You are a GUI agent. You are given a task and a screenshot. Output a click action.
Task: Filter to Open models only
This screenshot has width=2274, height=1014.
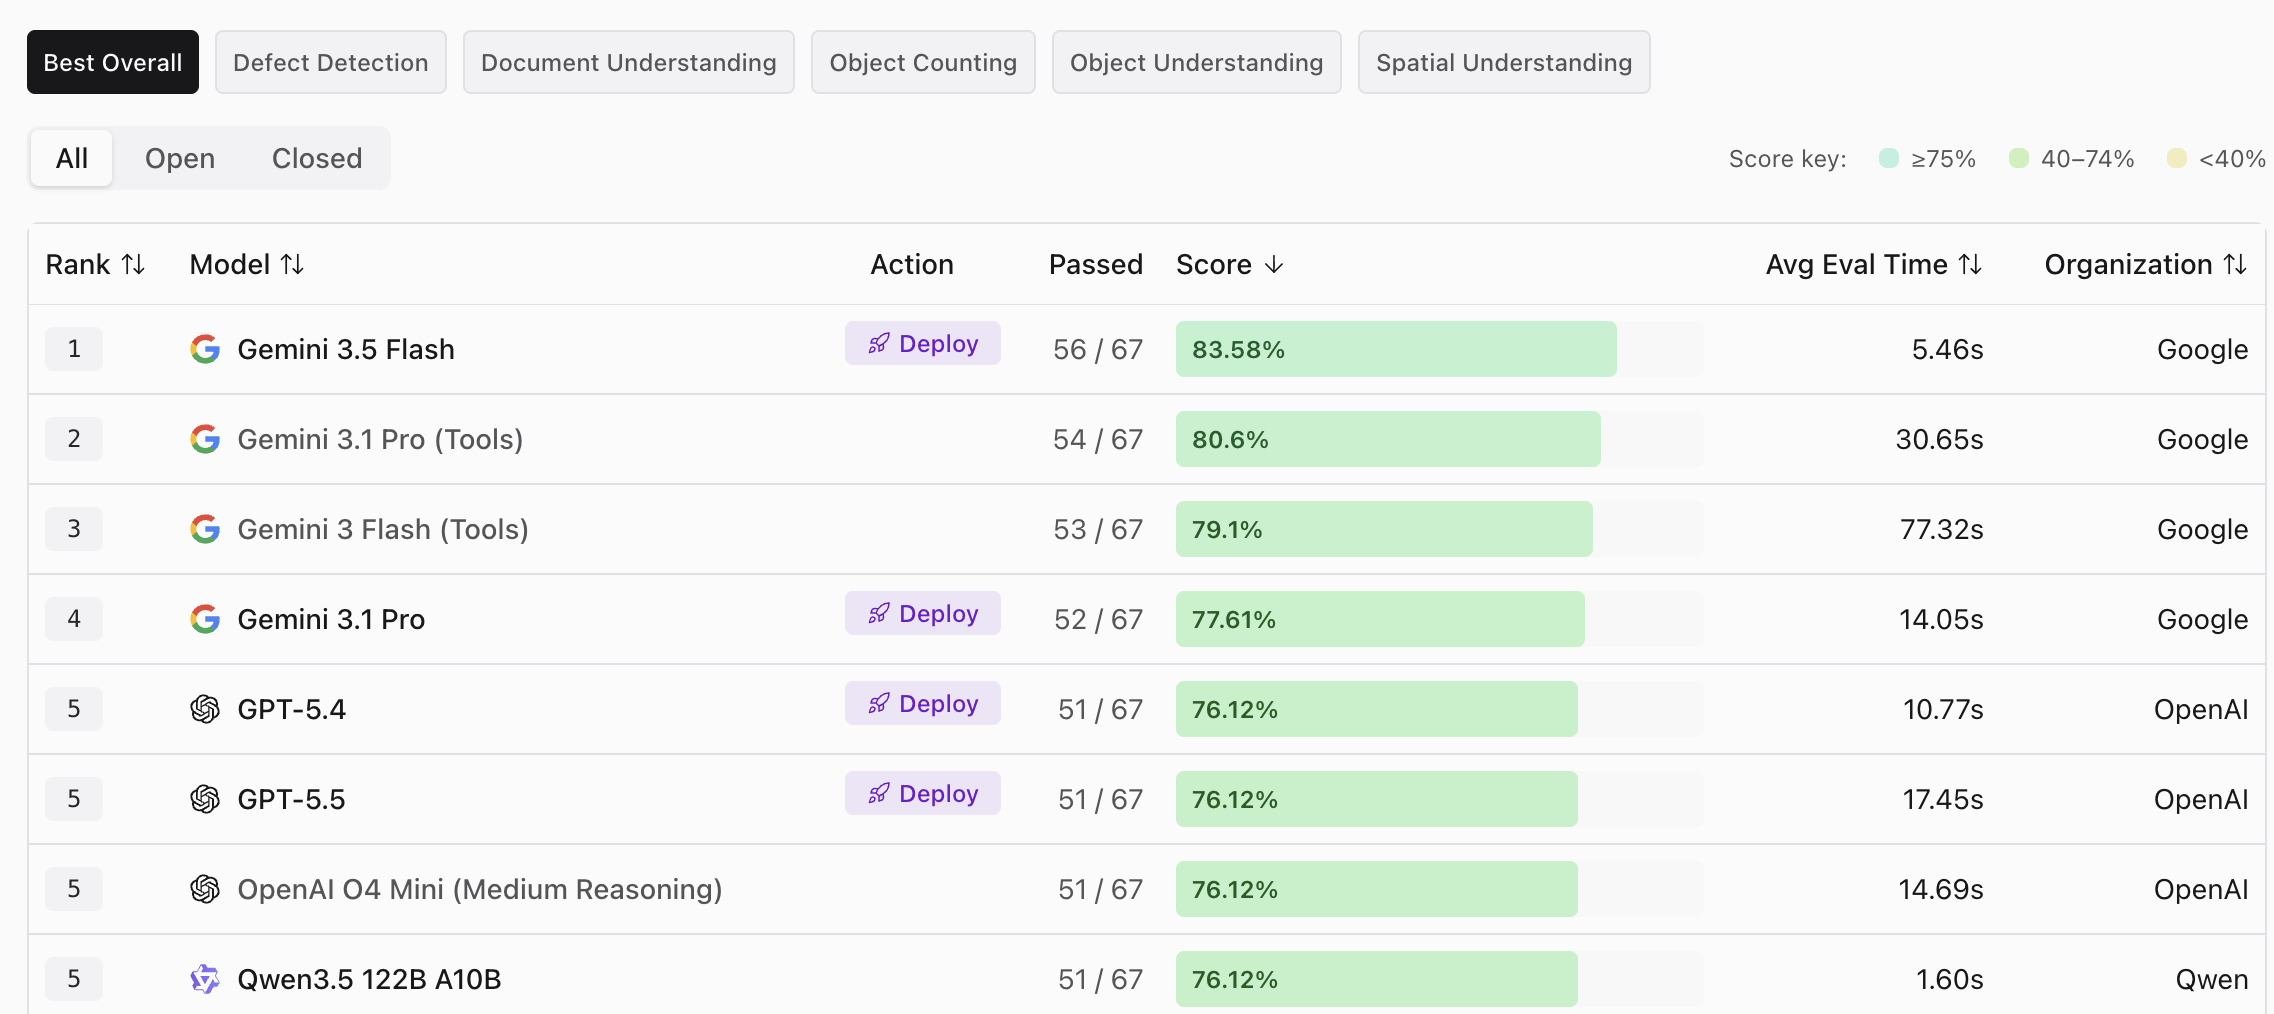(180, 158)
